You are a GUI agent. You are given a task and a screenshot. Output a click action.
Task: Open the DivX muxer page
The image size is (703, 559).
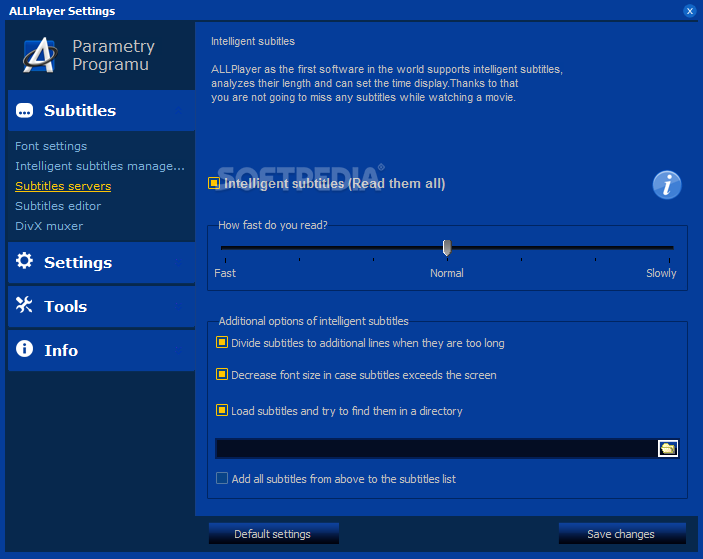(49, 226)
